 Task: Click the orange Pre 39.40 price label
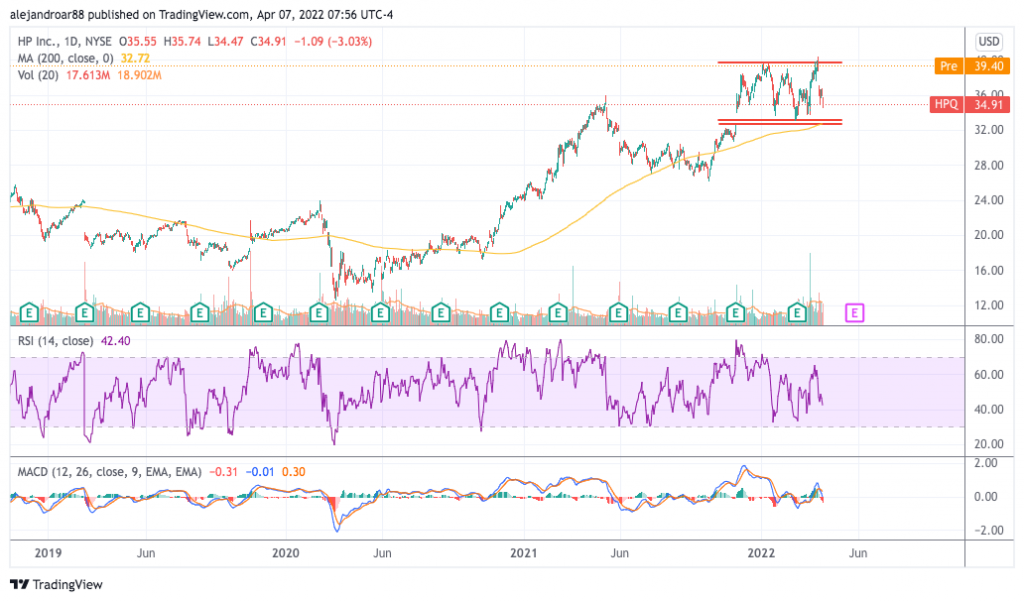tap(972, 66)
